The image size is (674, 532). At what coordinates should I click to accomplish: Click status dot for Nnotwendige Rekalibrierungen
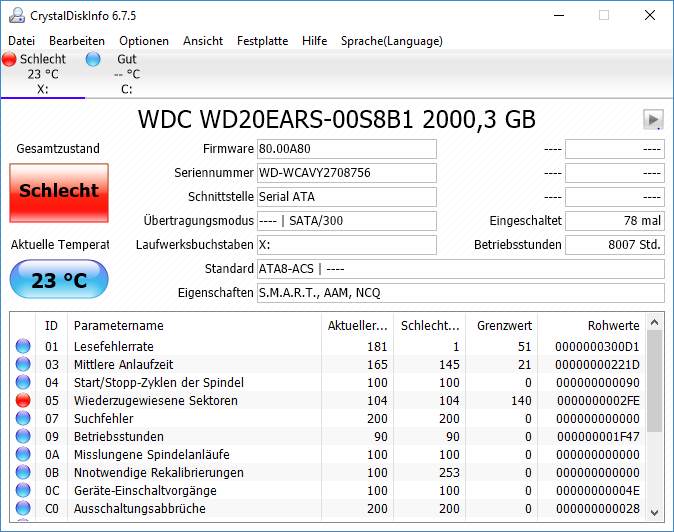click(23, 473)
